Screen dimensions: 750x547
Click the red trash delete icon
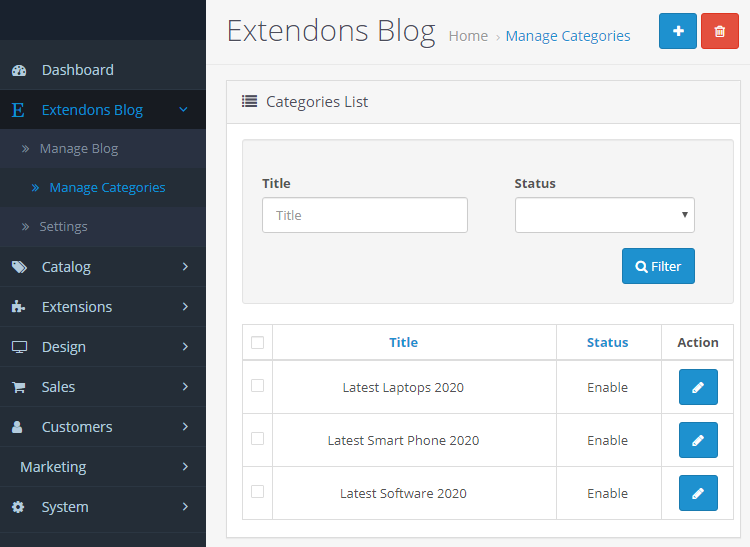719,31
